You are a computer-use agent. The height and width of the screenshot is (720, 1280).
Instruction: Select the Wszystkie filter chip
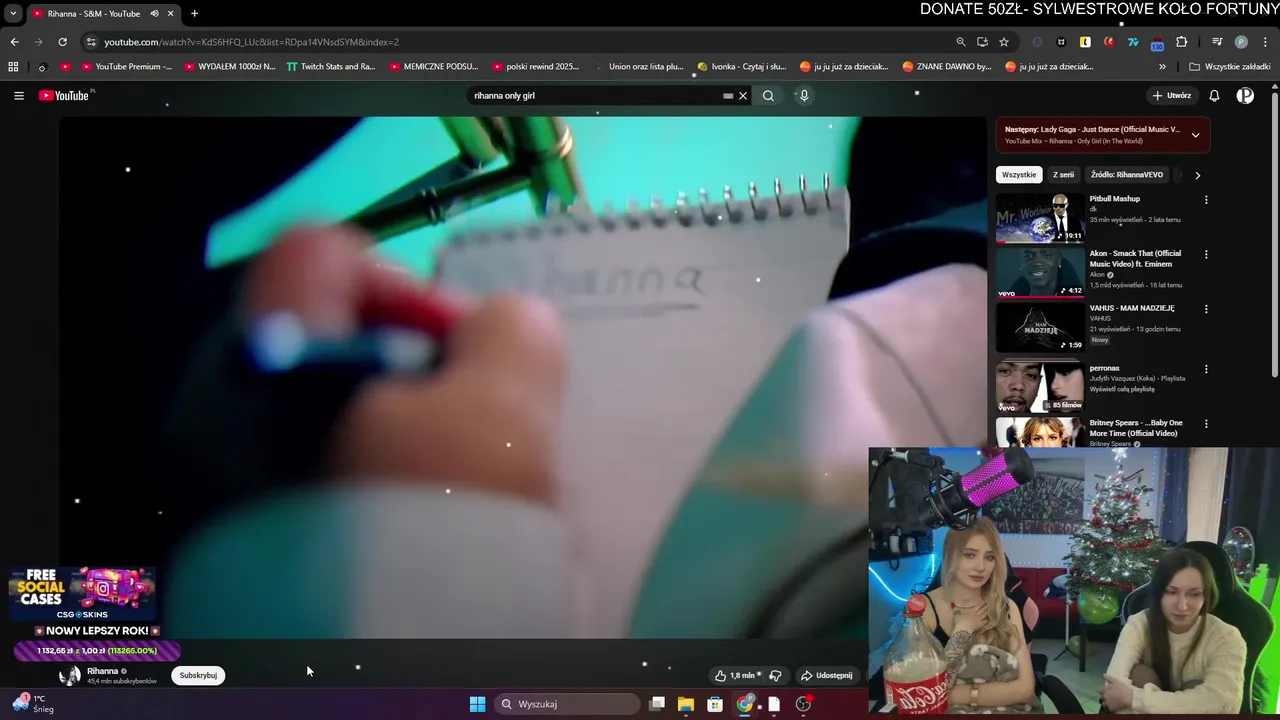[1019, 175]
